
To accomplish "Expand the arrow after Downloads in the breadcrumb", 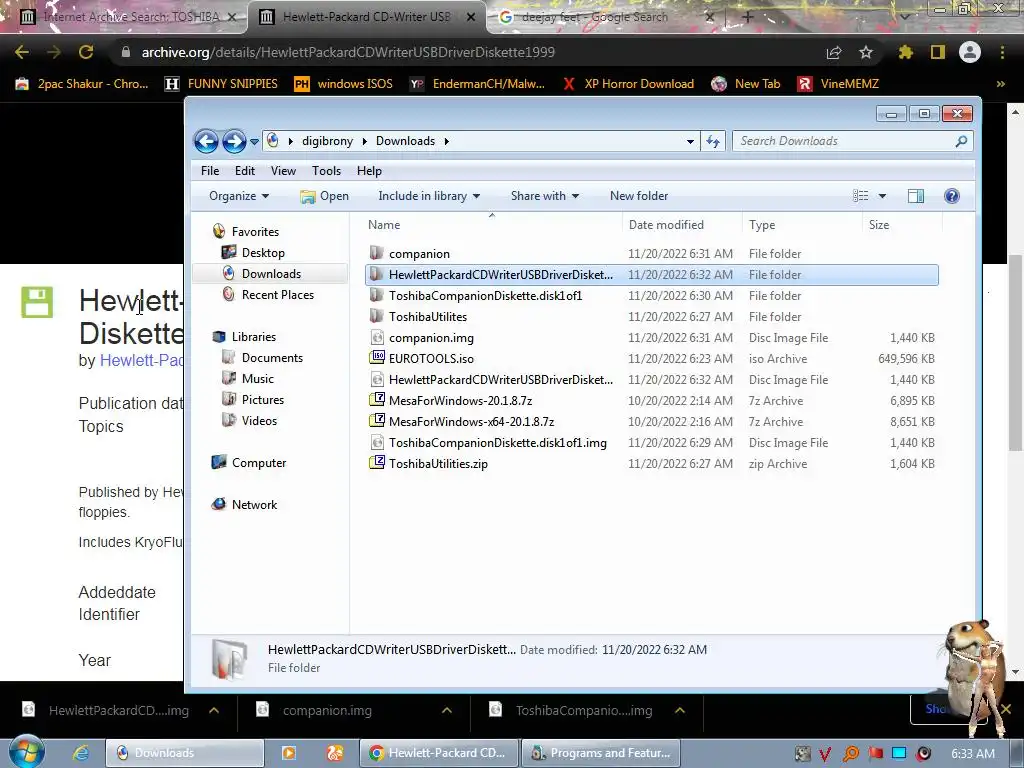I will point(447,141).
